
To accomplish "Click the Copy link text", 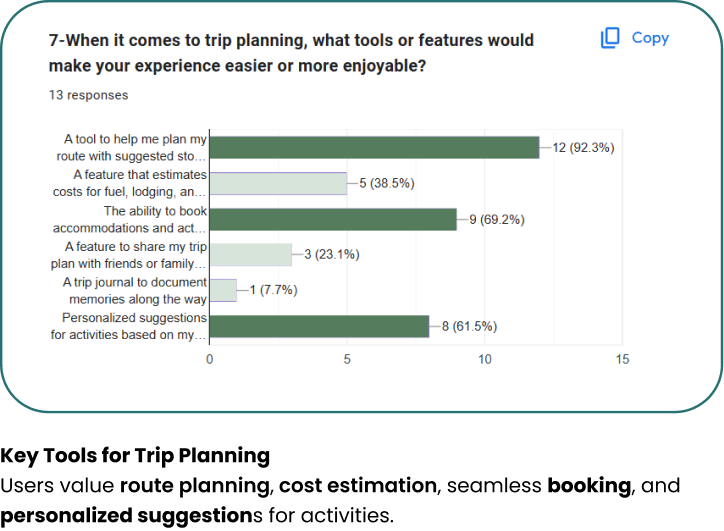I will (x=650, y=38).
